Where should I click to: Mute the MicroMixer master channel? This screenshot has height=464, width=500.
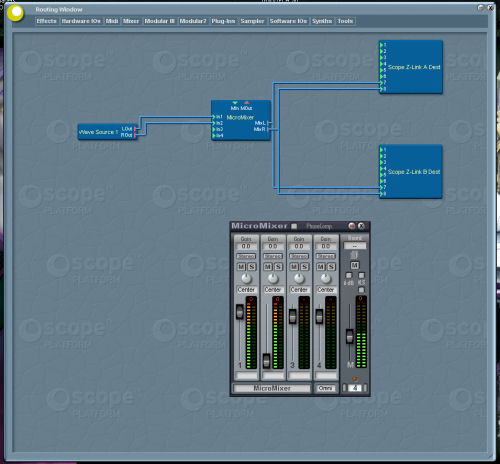pyautogui.click(x=355, y=265)
